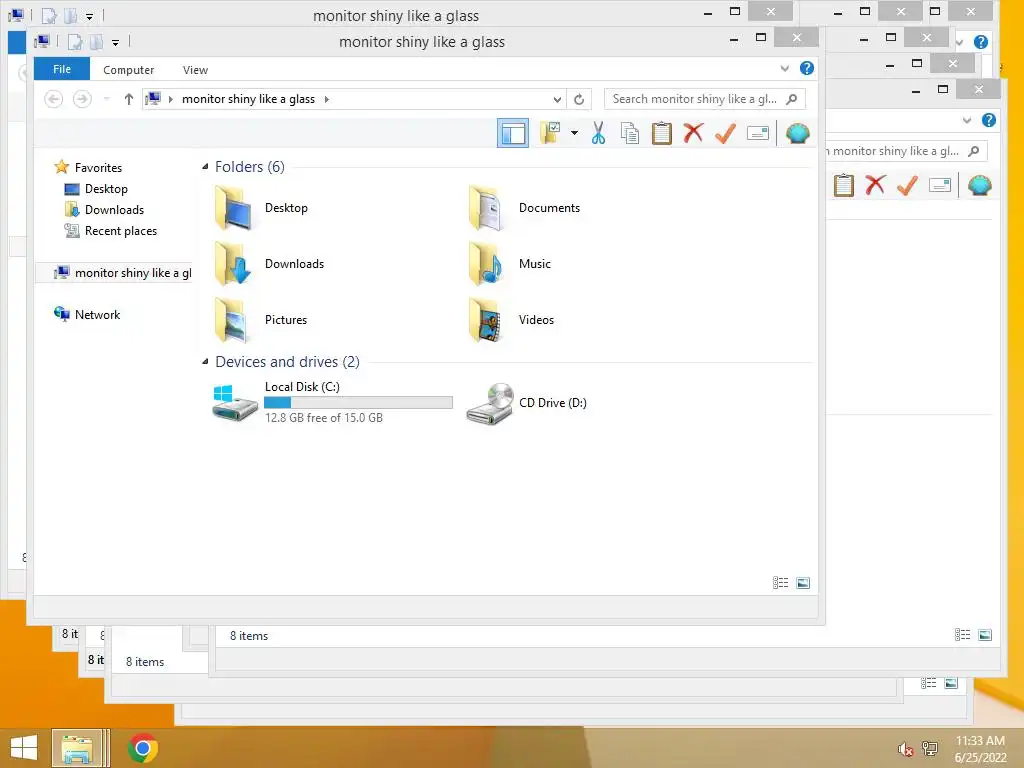Open the folder organize icon in toolbar
1024x768 pixels.
(550, 133)
